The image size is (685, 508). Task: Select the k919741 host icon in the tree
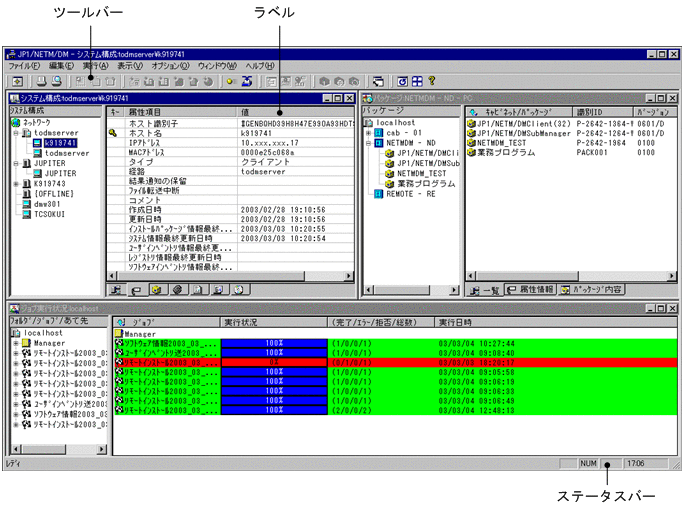[36, 143]
